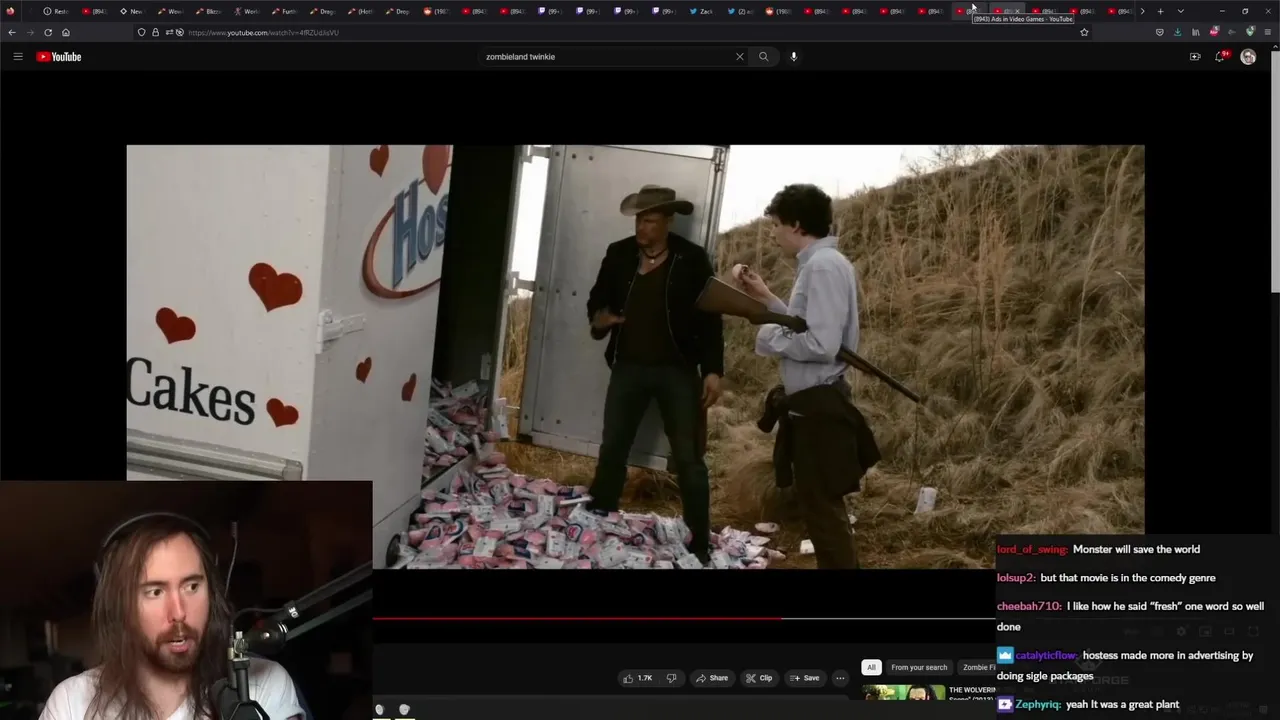
Task: Open the Wolverine recommended video thumbnail
Action: (x=904, y=692)
